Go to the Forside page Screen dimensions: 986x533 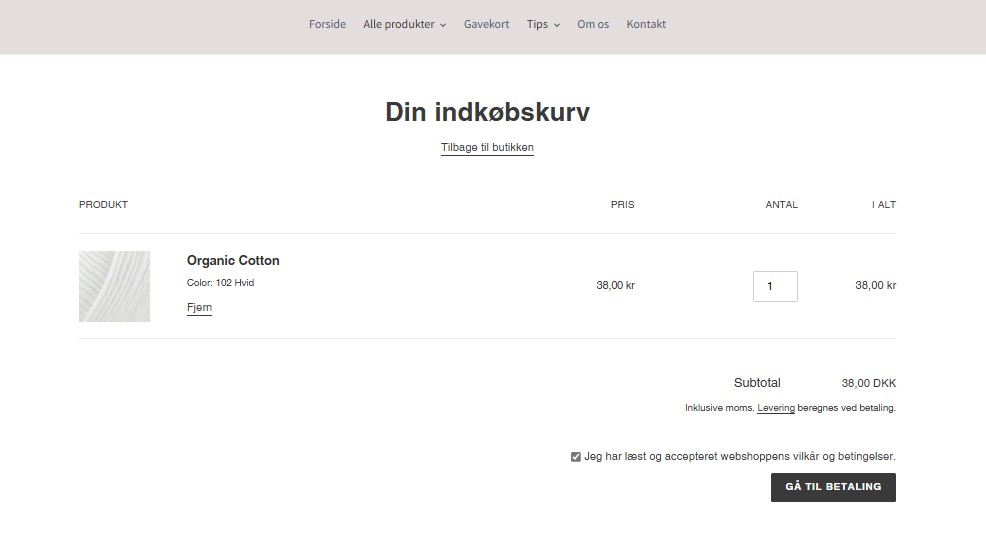coord(327,24)
